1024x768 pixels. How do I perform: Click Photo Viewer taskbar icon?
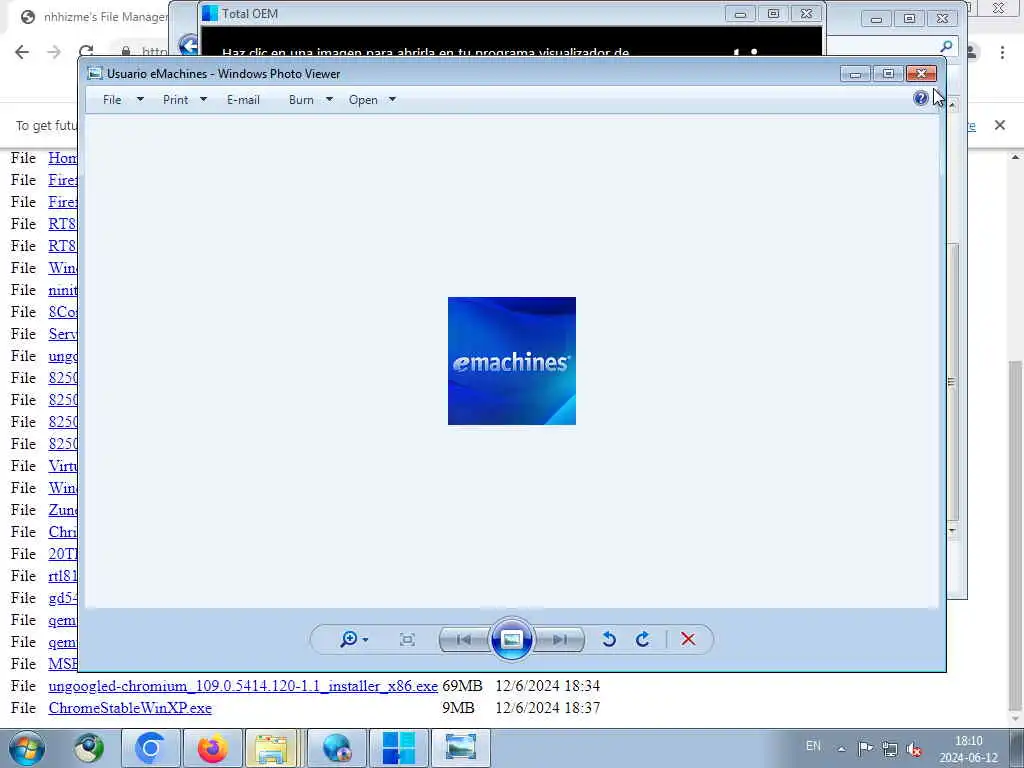point(460,748)
